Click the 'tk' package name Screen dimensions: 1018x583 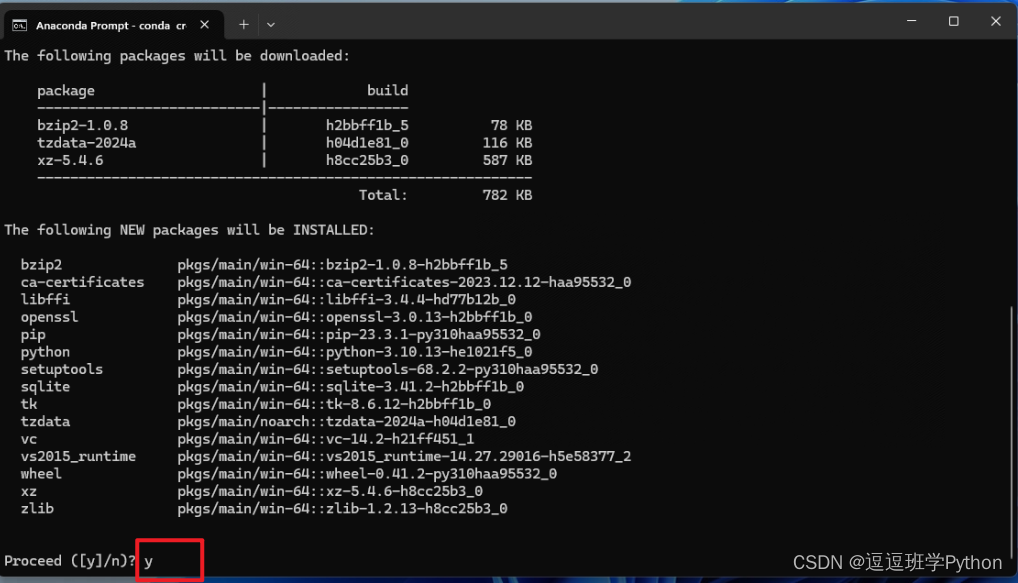tap(29, 404)
